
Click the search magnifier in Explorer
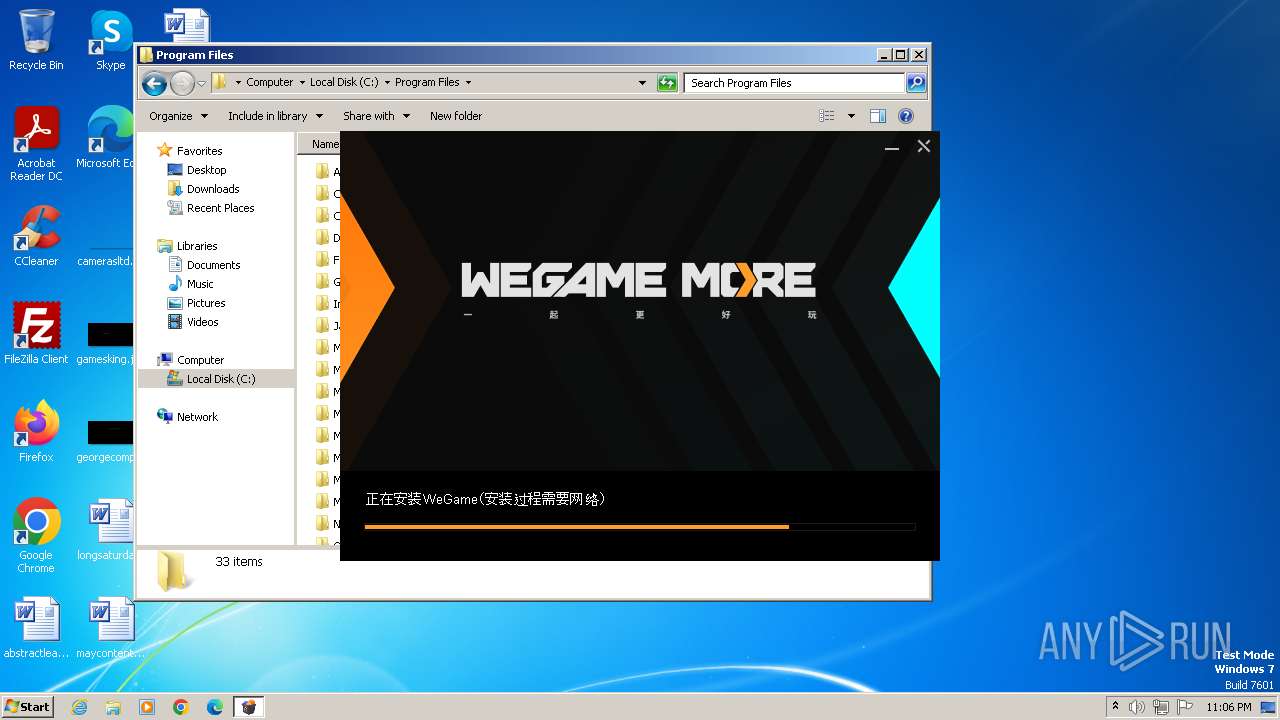tap(915, 83)
